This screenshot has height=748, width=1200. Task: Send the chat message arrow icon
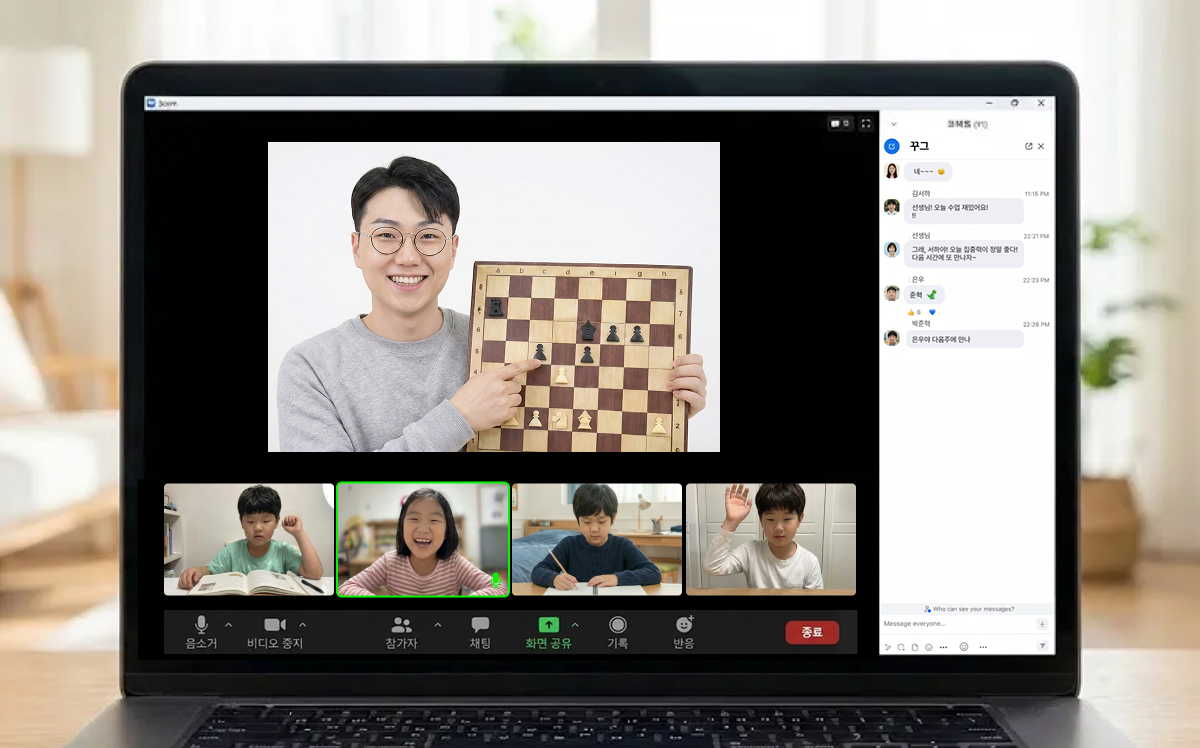[1042, 647]
